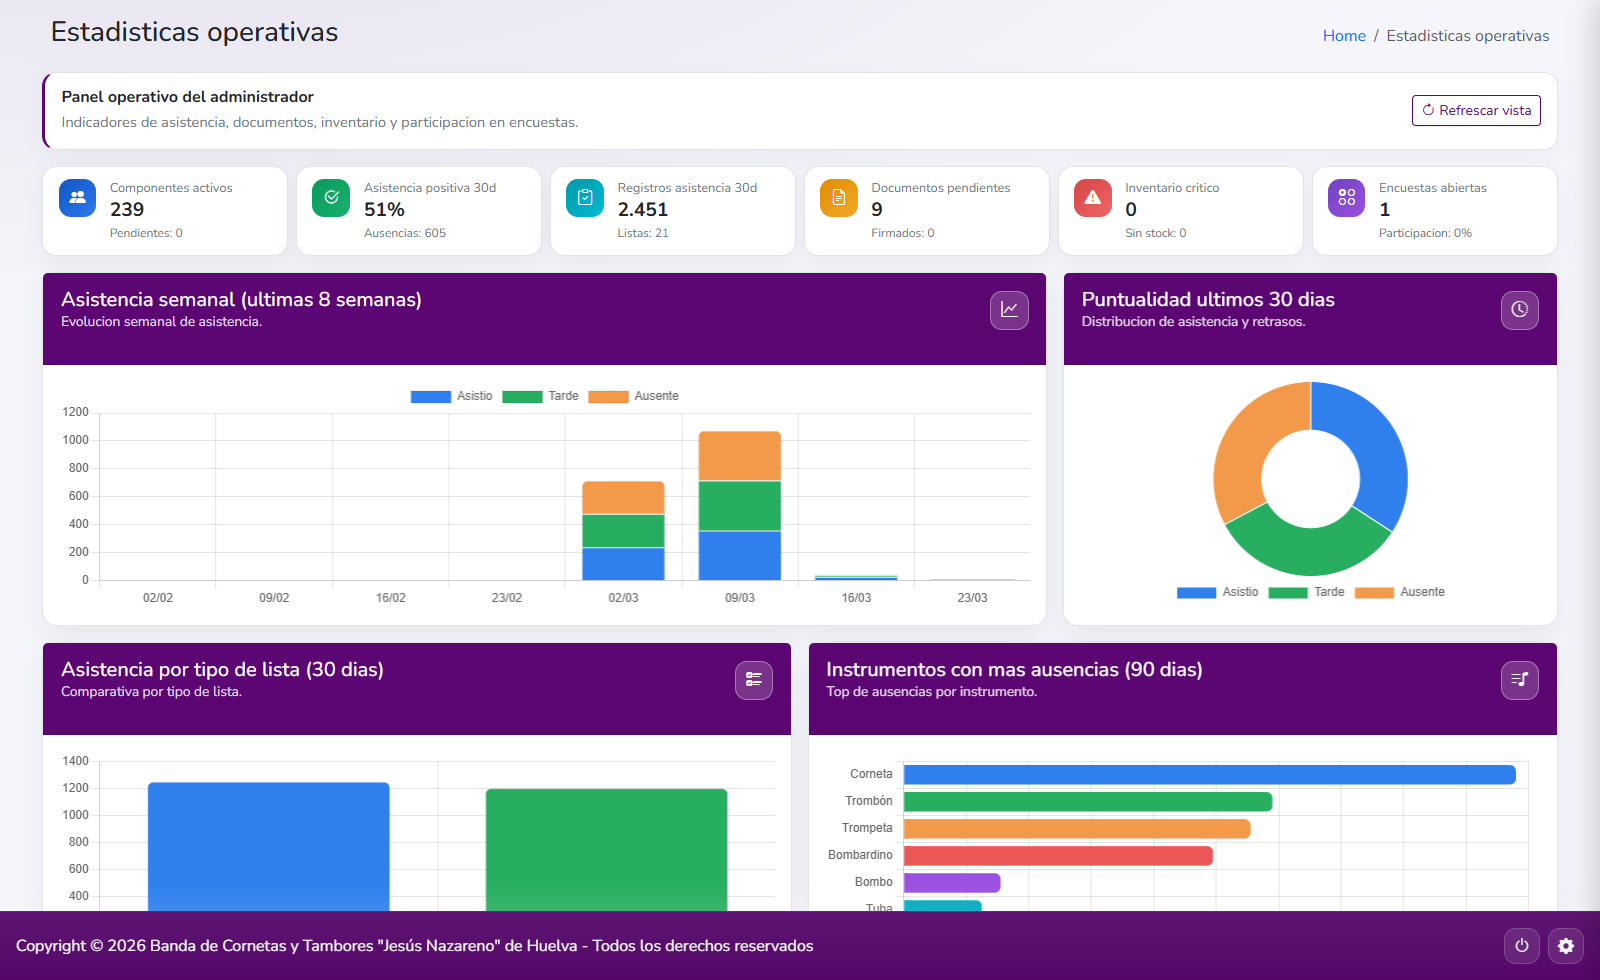
Task: Toggle Asistio series in weekly chart legend
Action: pos(452,397)
